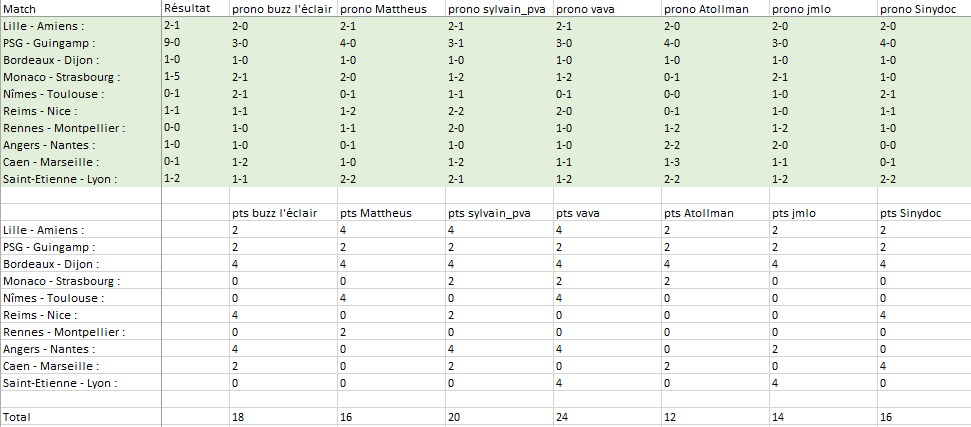This screenshot has height=427, width=971.
Task: Select vava's total of 24
Action: 562,416
